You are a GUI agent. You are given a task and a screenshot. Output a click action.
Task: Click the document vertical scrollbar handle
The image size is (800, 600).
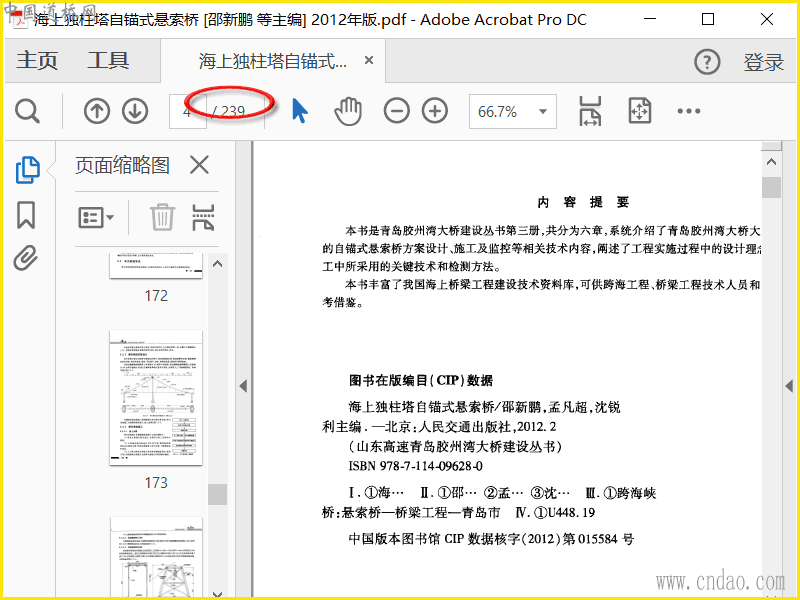(771, 187)
